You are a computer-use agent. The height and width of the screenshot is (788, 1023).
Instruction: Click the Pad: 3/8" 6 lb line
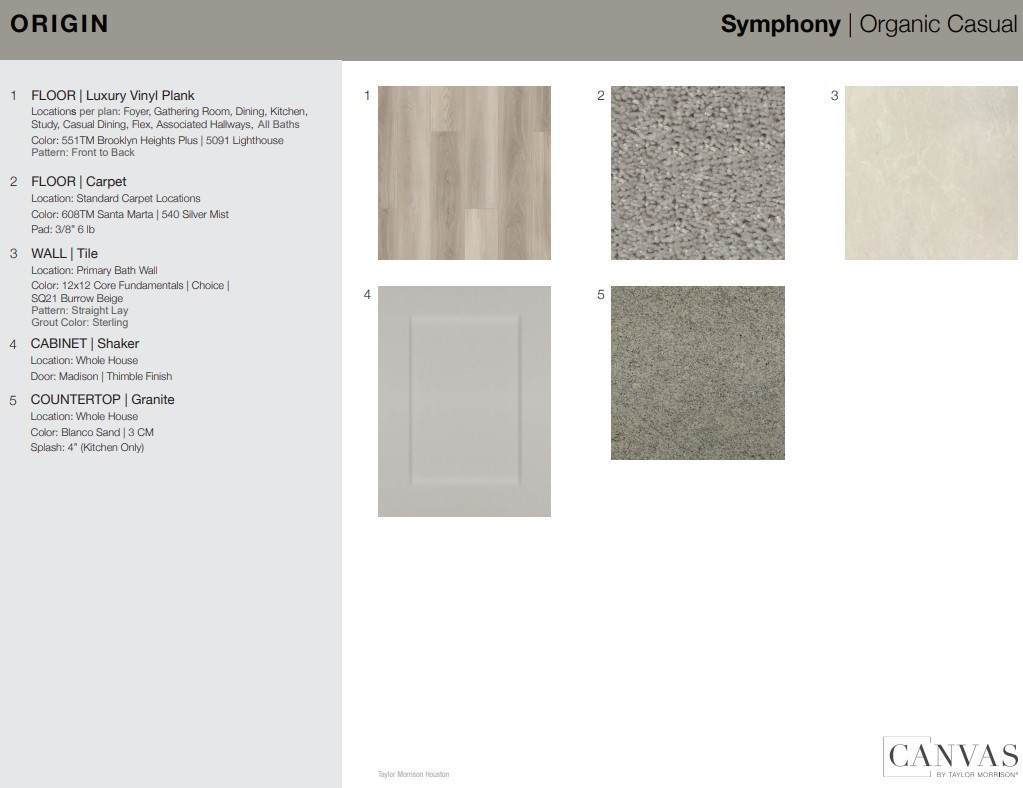[x=63, y=230]
